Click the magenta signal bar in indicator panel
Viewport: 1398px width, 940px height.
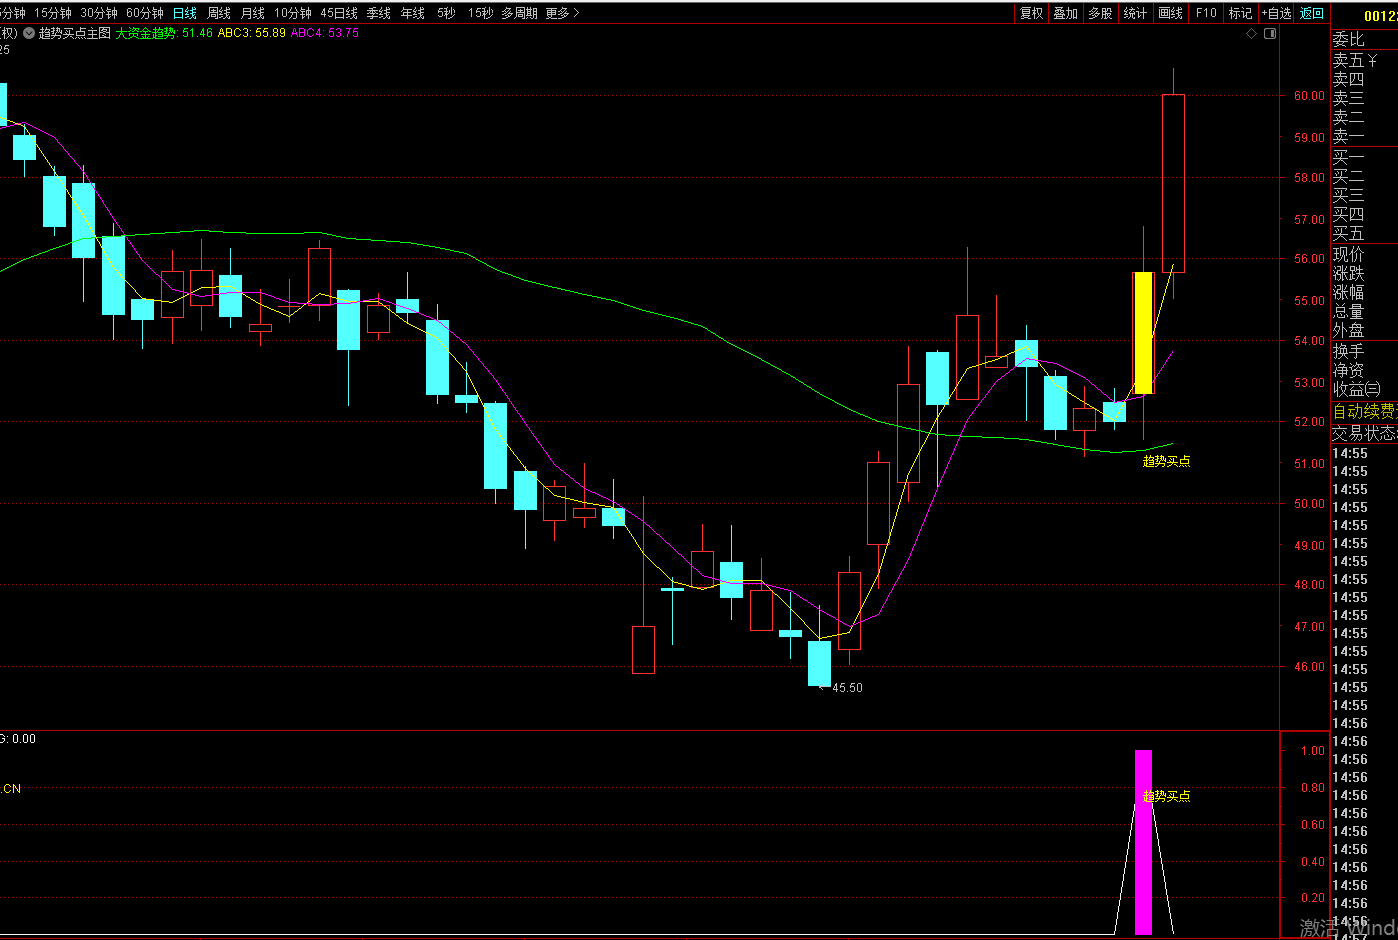(x=1143, y=842)
